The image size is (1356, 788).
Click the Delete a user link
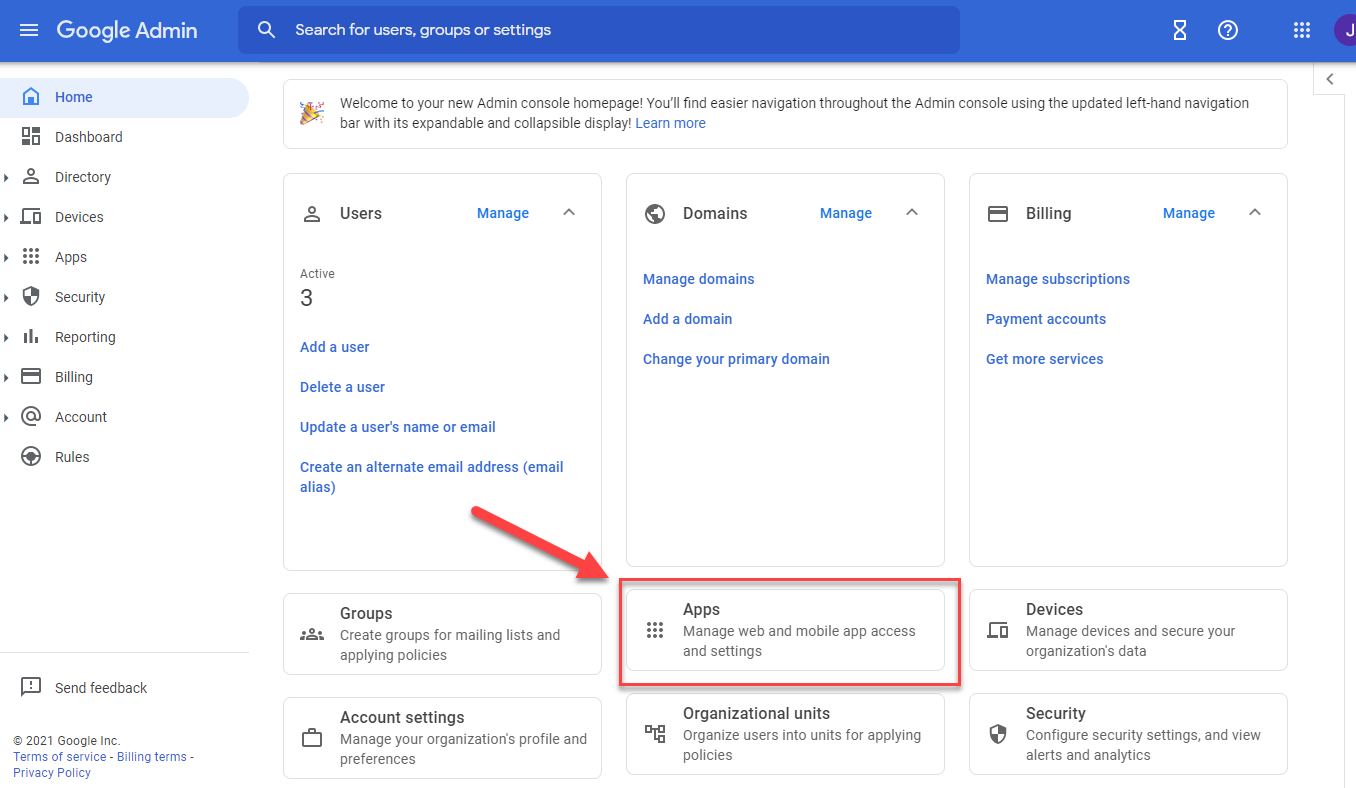(342, 387)
